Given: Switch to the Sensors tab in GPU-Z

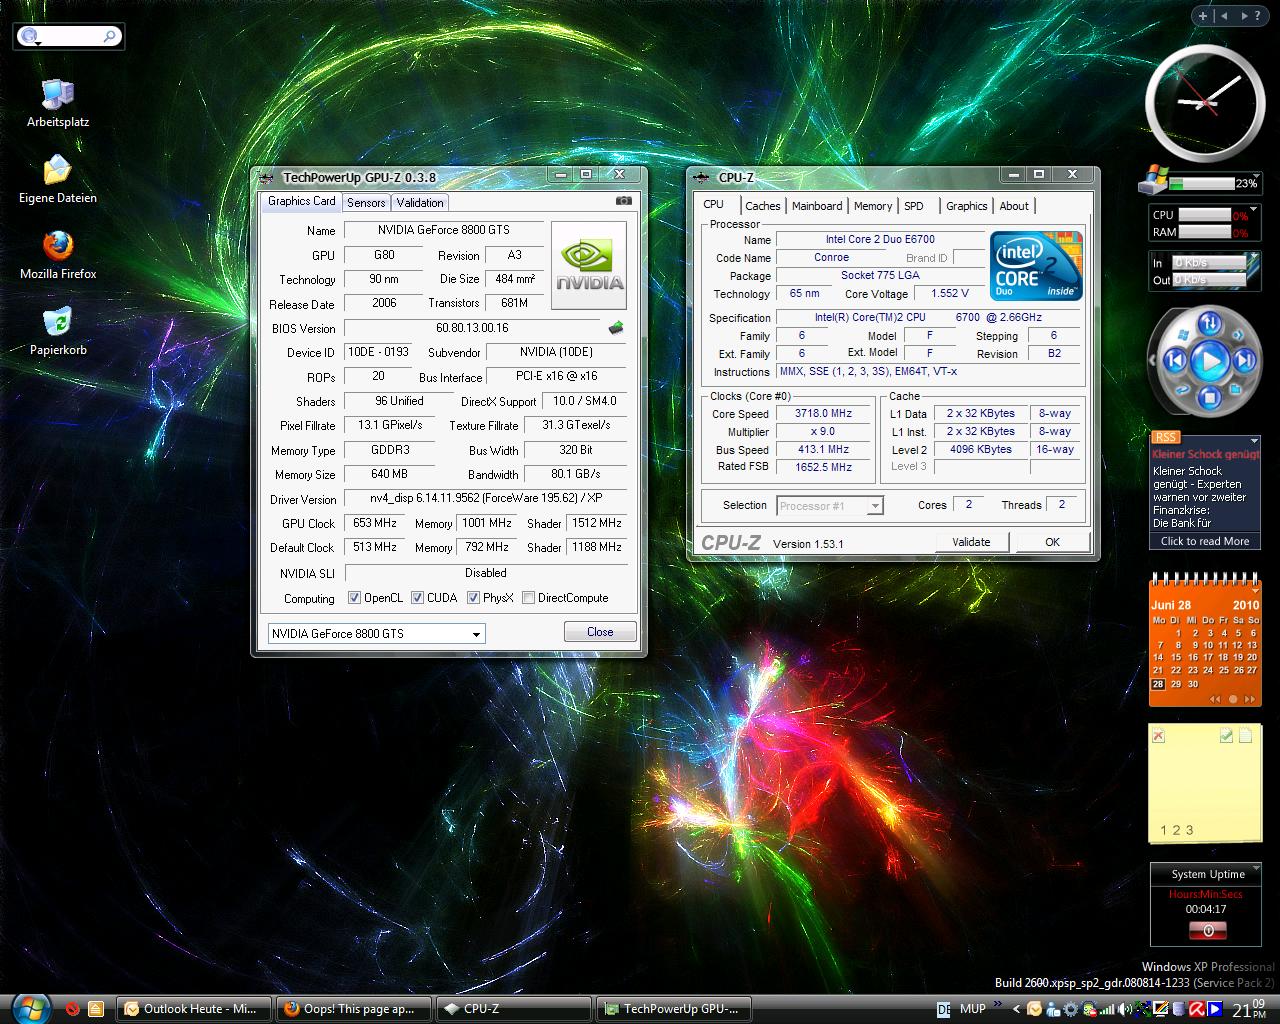Looking at the screenshot, I should 366,202.
